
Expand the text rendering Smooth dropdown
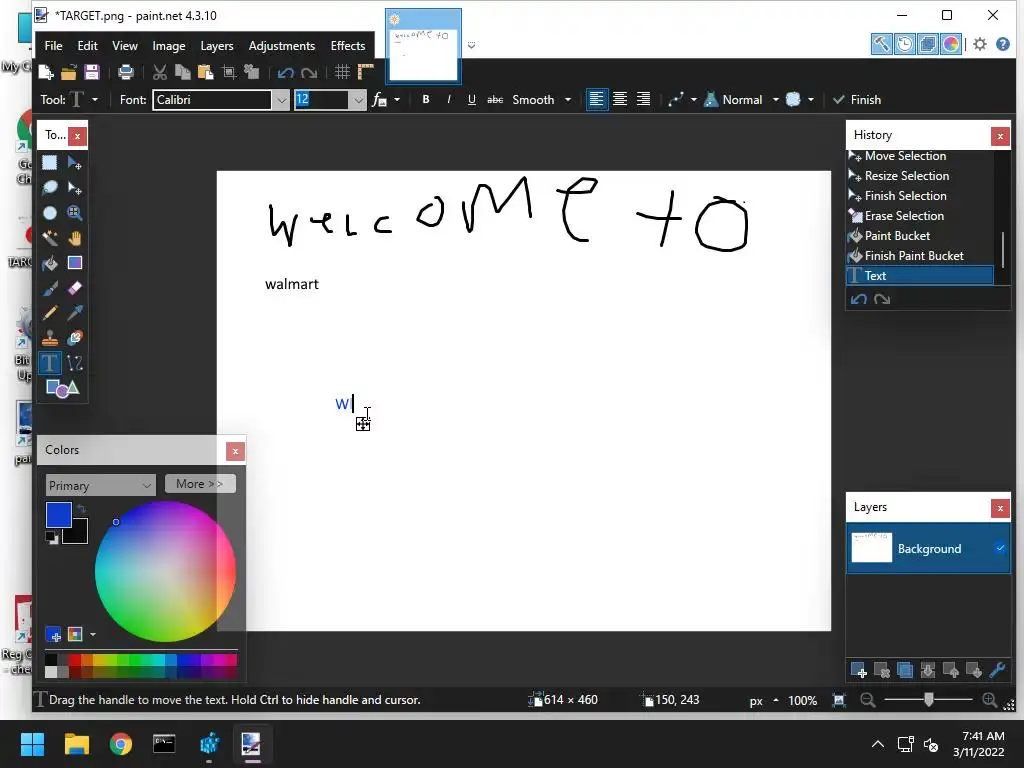pos(568,100)
